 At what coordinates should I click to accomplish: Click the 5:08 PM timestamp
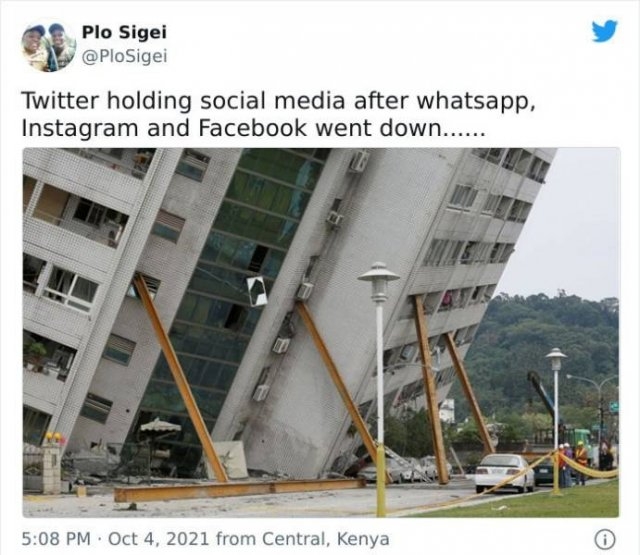pyautogui.click(x=56, y=539)
